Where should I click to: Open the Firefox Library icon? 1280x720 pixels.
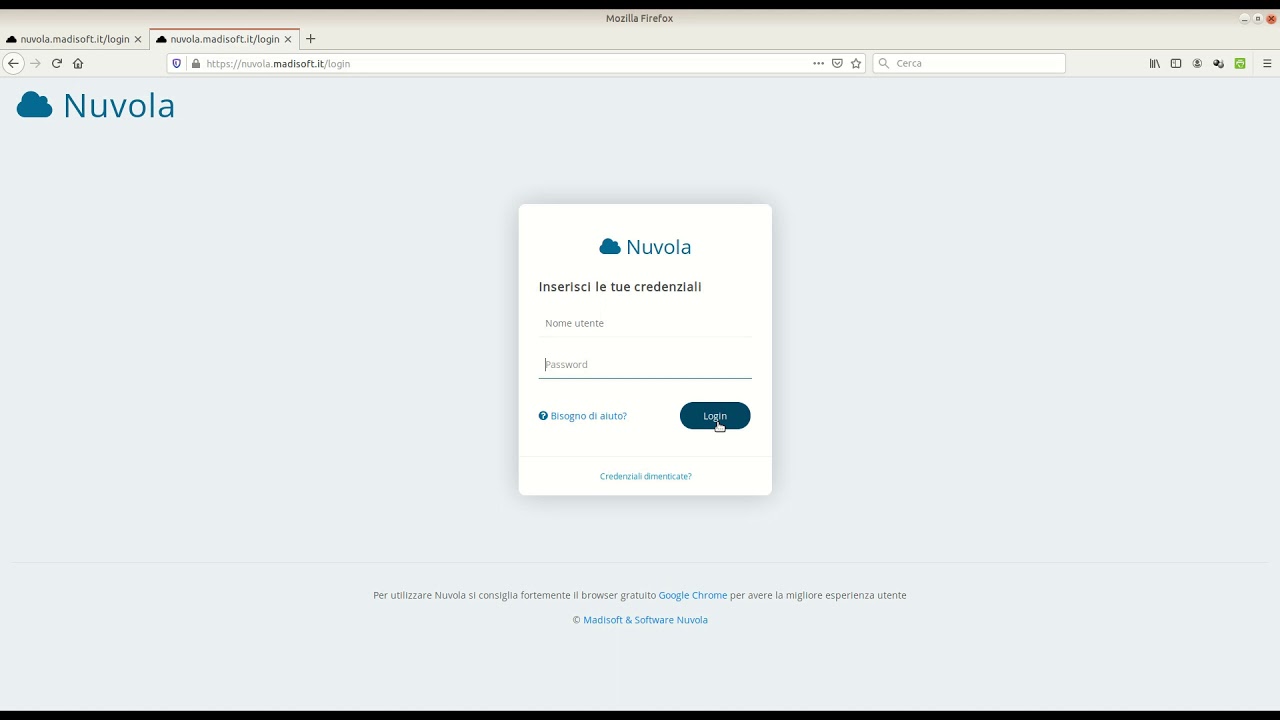pyautogui.click(x=1155, y=63)
